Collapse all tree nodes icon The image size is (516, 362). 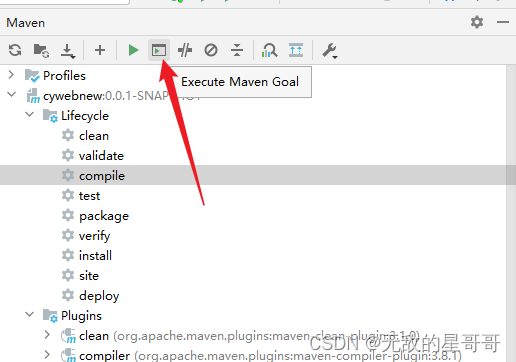tap(237, 50)
